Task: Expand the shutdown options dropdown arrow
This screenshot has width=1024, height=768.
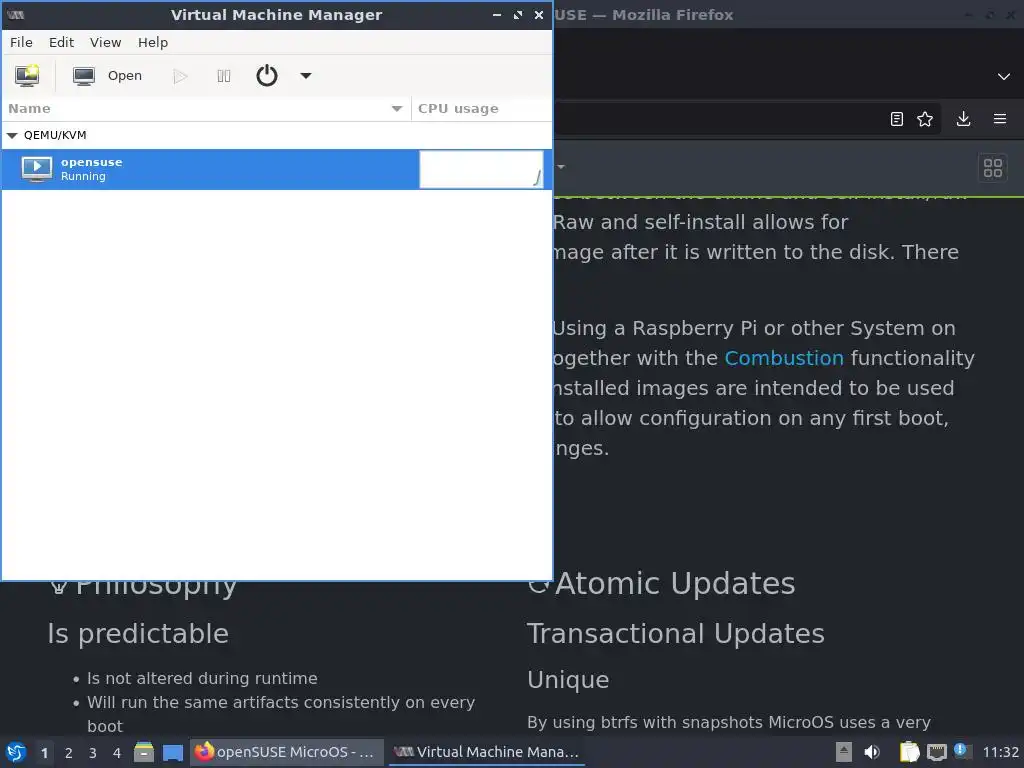Action: pyautogui.click(x=306, y=76)
